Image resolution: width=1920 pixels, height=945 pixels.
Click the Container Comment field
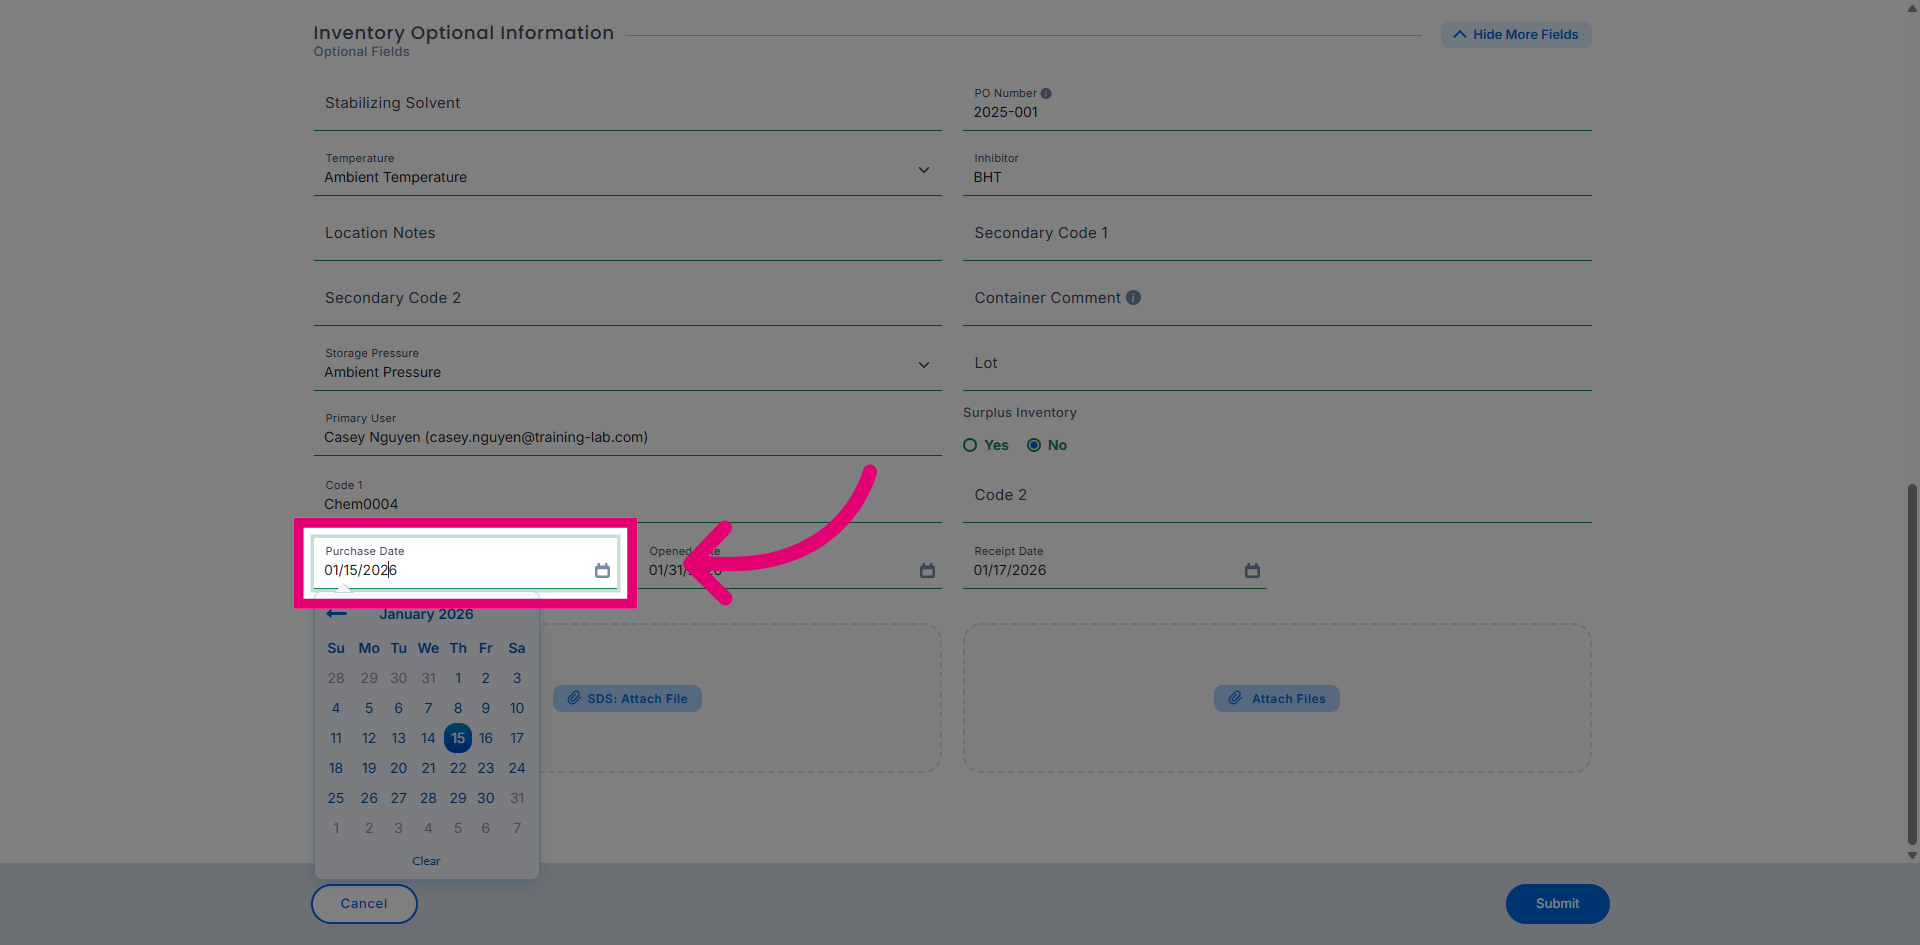pos(1277,298)
